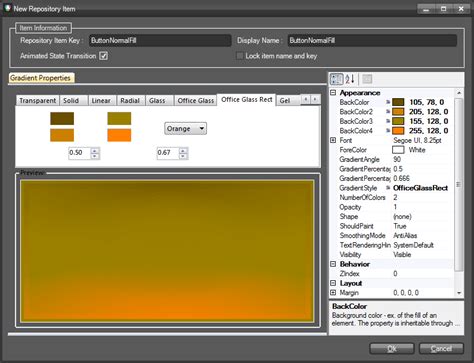Click the bright orange bottom-right color swatch
The image size is (474, 363).
click(x=119, y=135)
